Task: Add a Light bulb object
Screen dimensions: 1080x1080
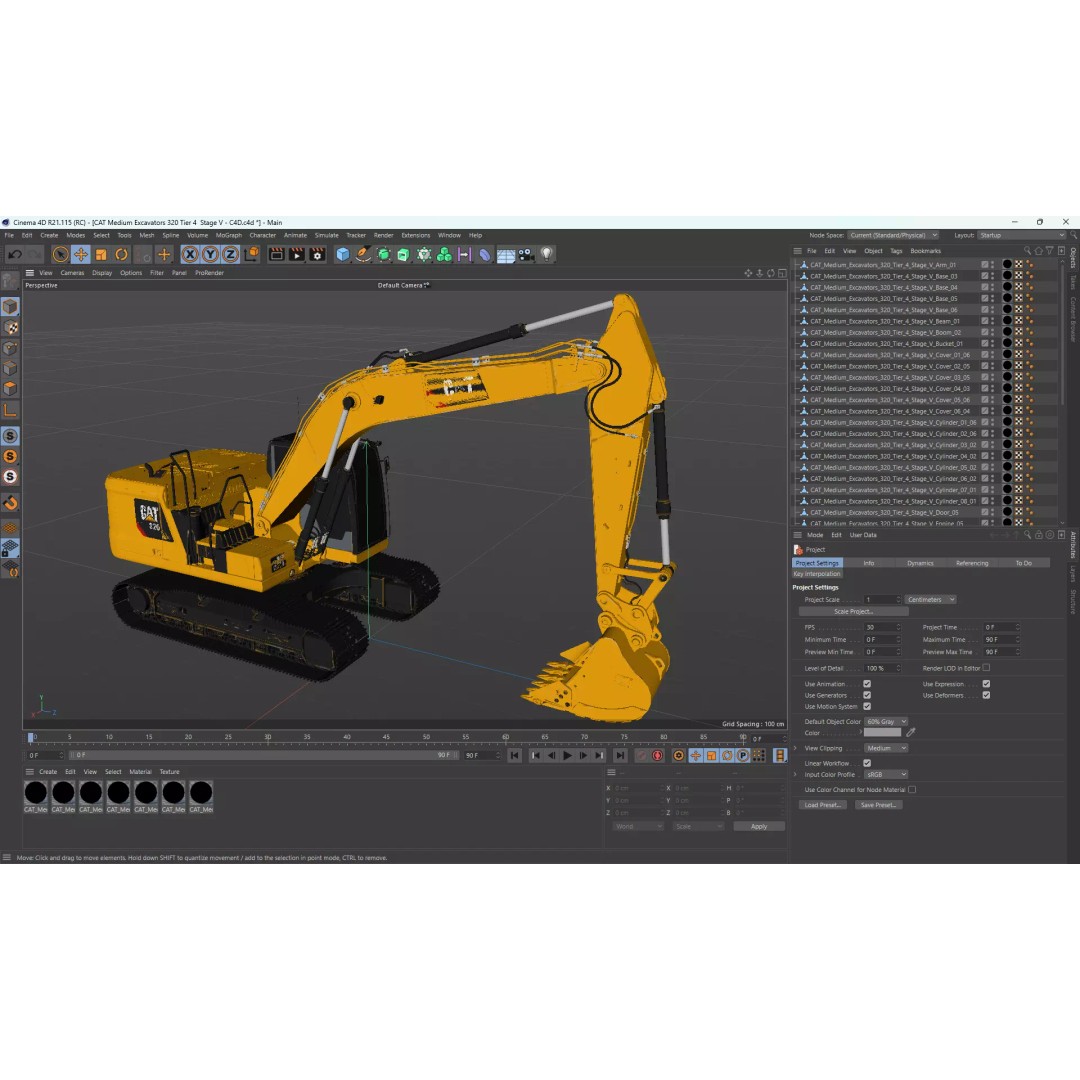Action: pos(546,254)
